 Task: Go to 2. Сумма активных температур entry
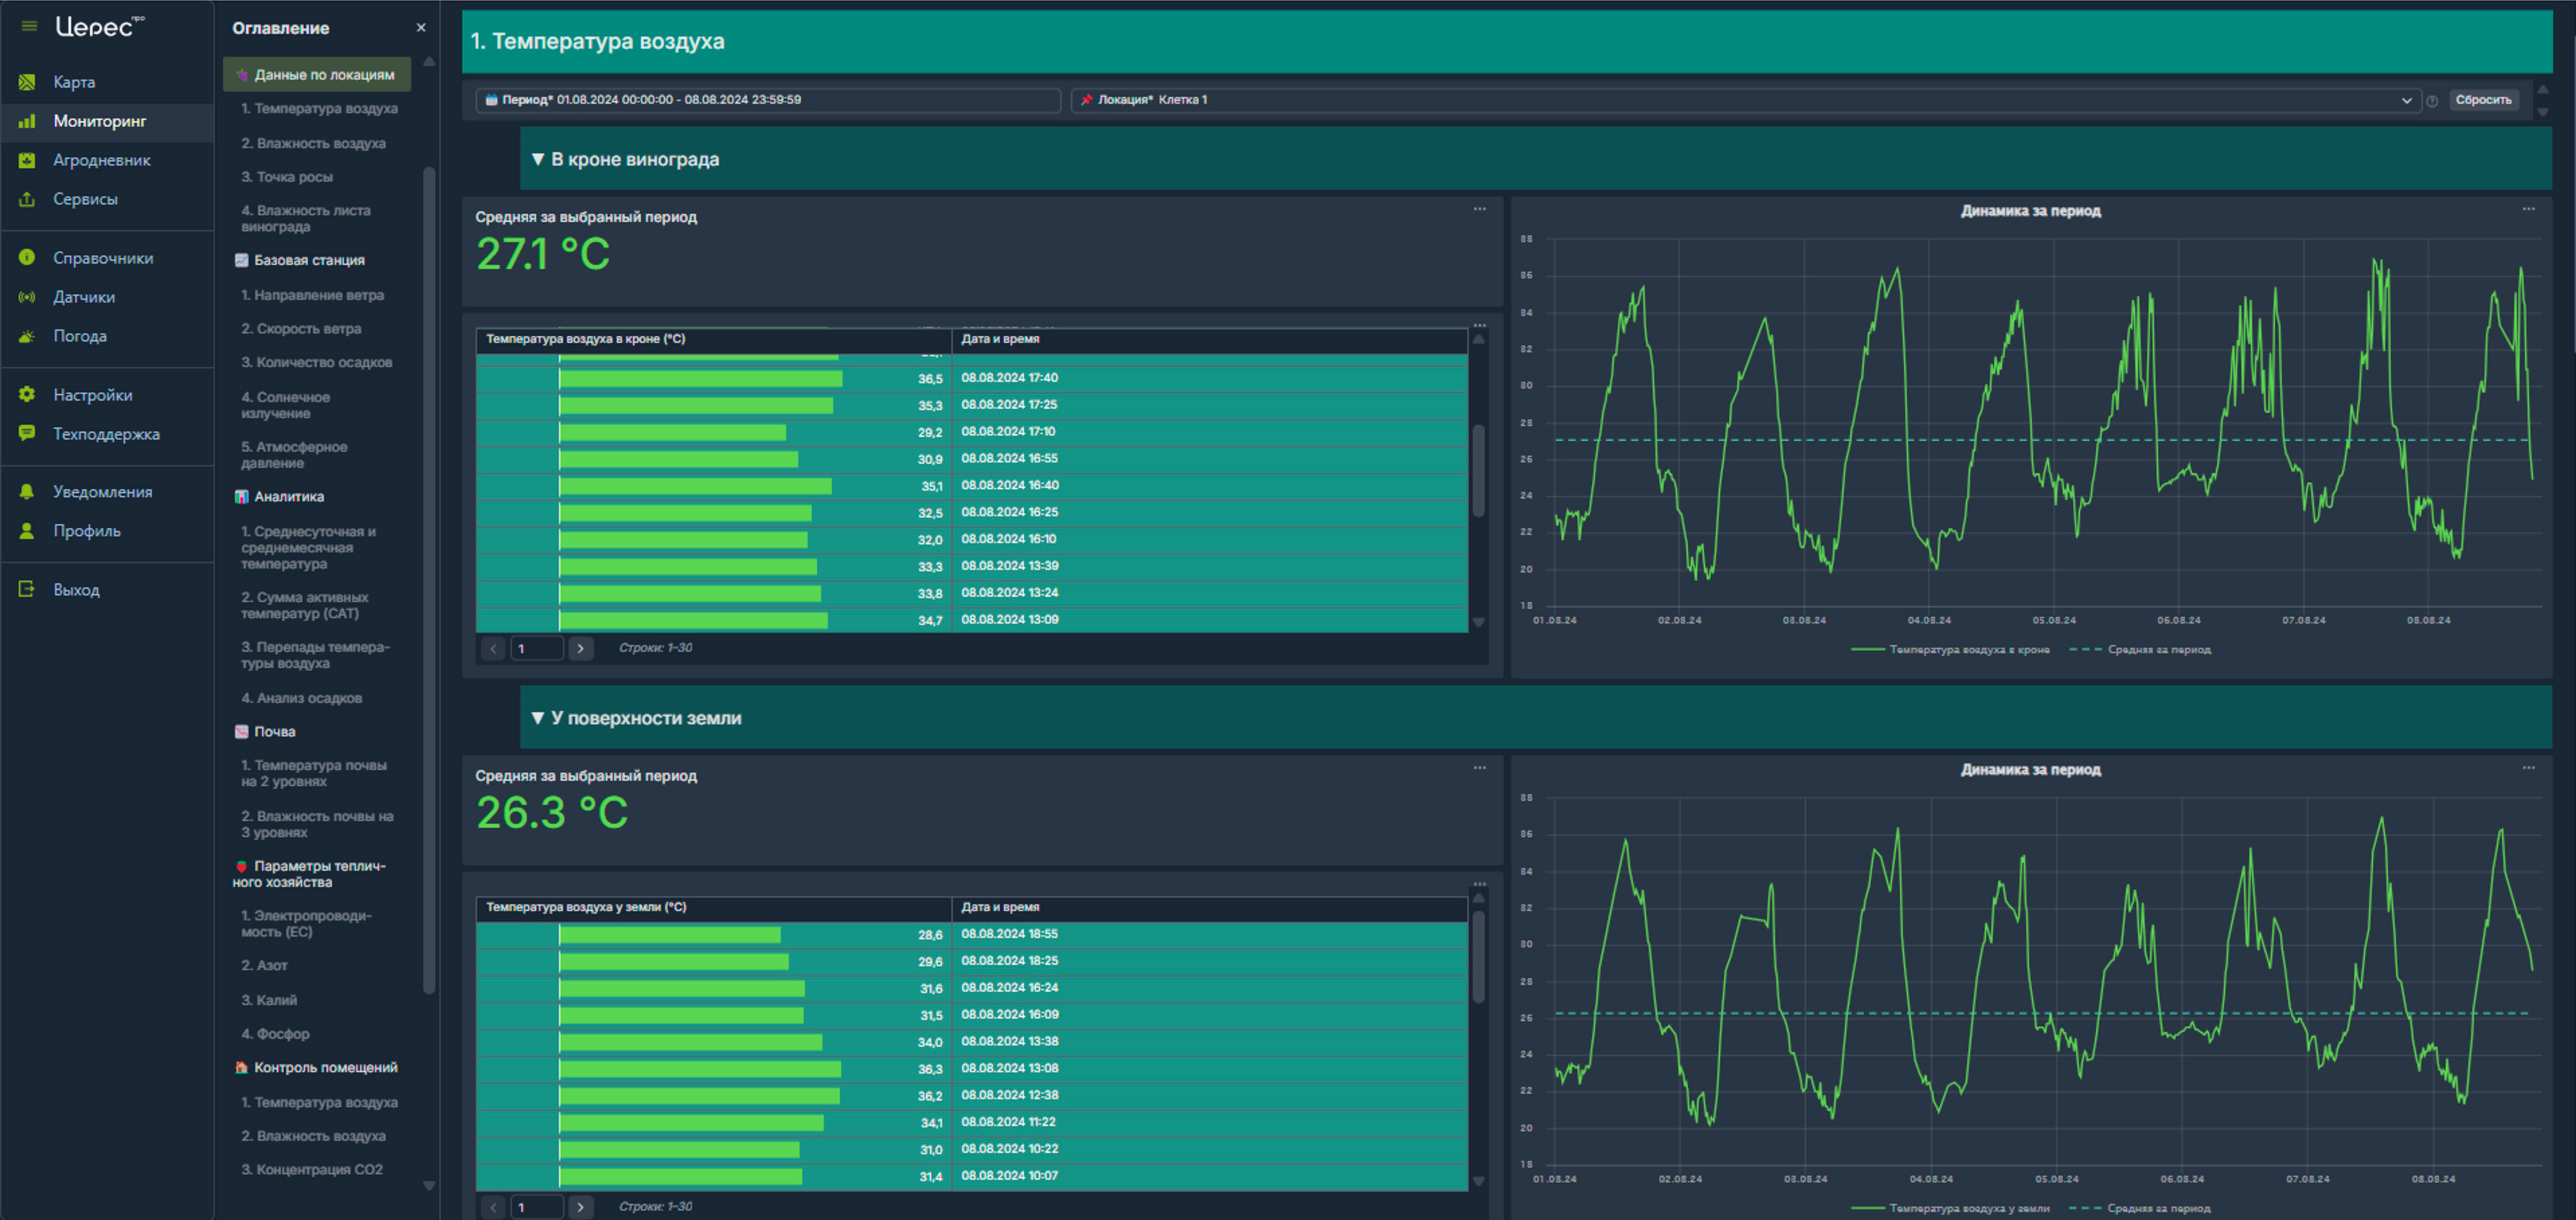pos(305,606)
